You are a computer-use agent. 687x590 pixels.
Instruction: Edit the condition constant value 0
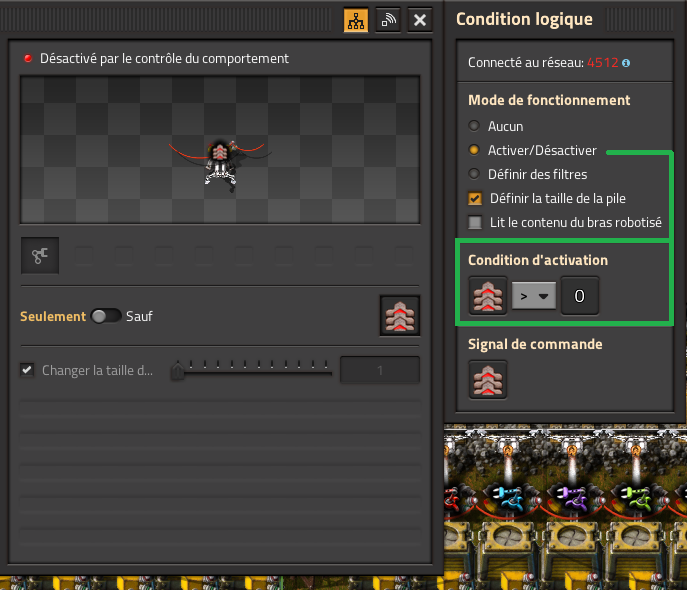(x=580, y=296)
